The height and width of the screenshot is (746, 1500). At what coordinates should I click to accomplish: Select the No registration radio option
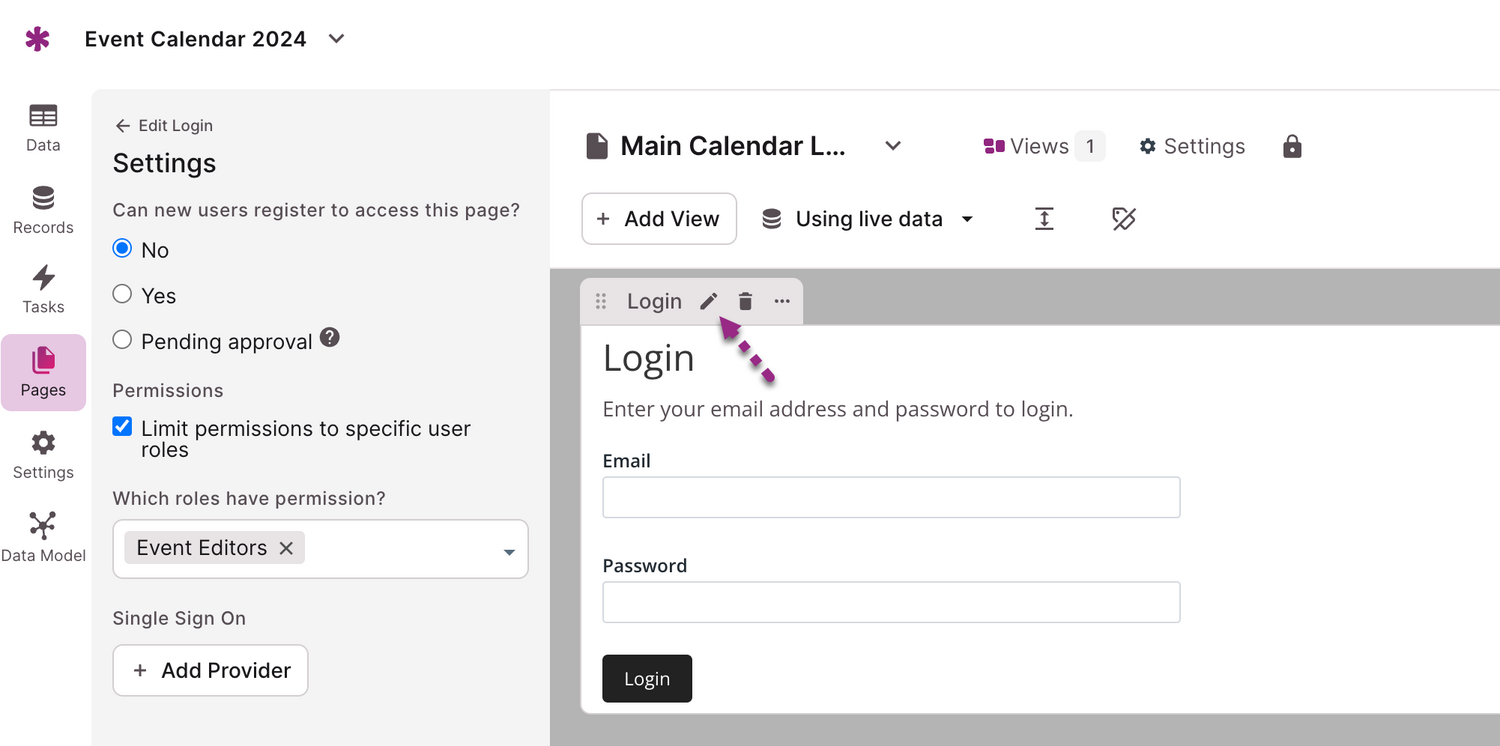click(122, 249)
